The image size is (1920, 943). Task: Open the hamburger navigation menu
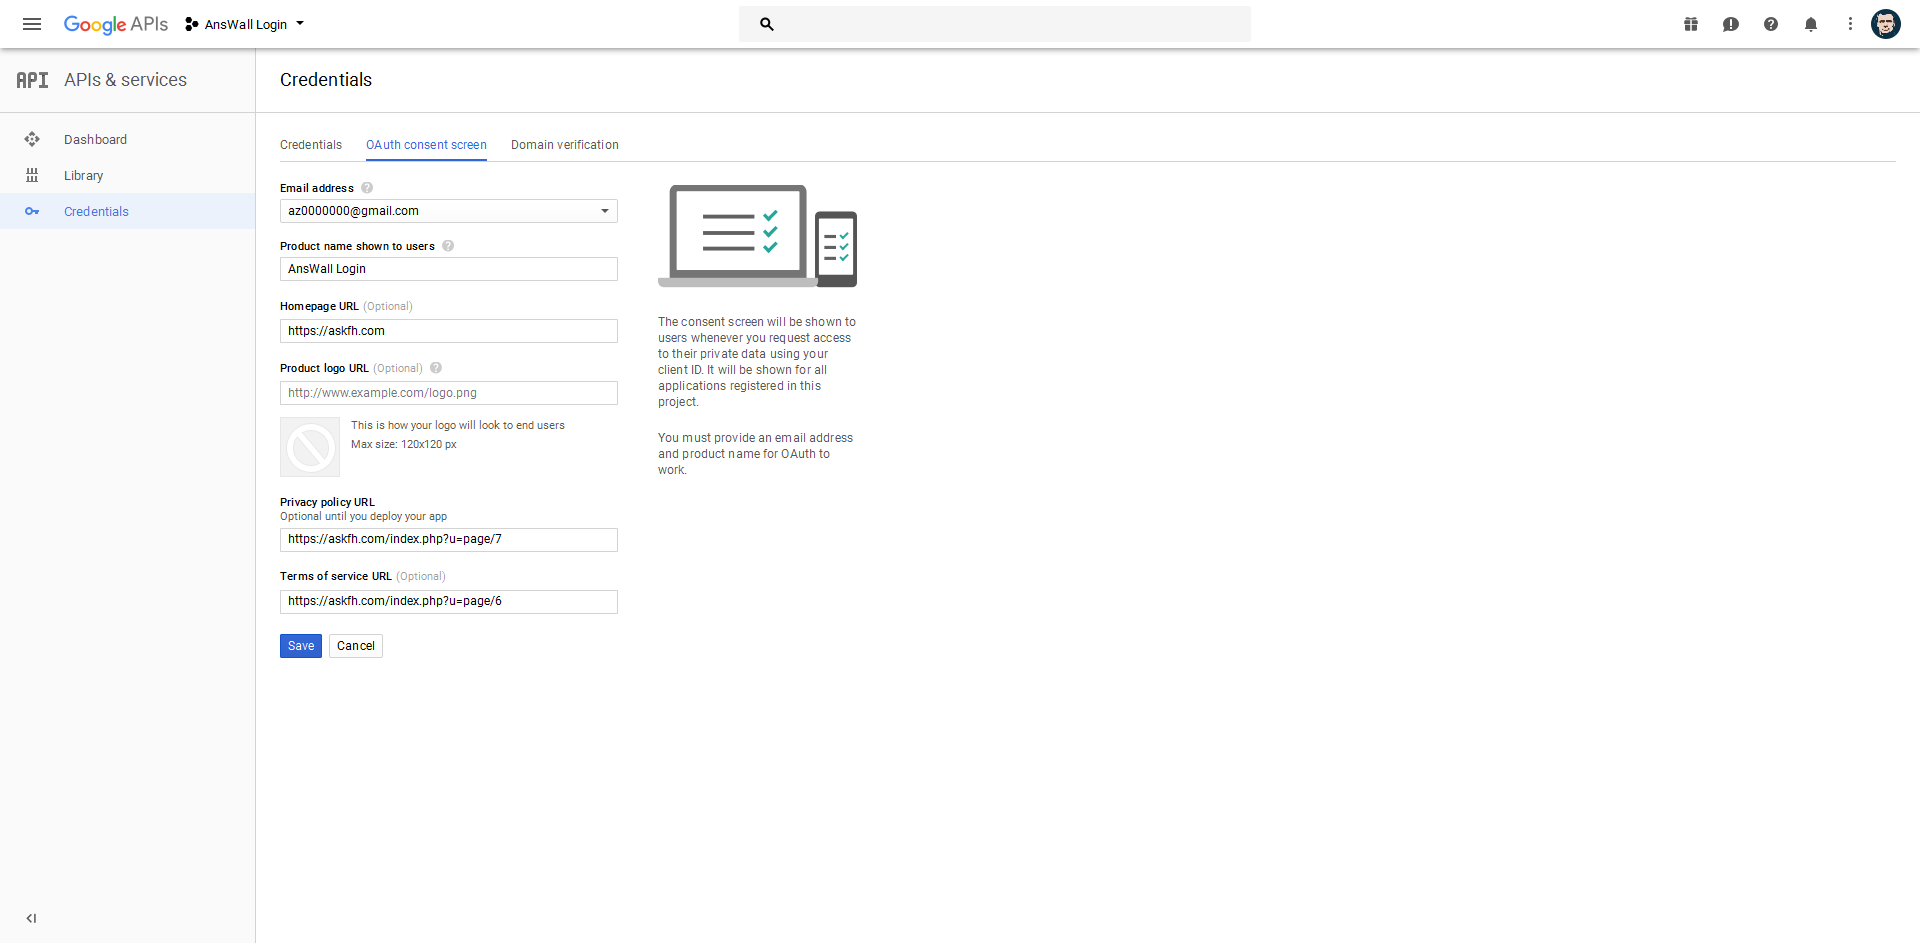coord(32,24)
